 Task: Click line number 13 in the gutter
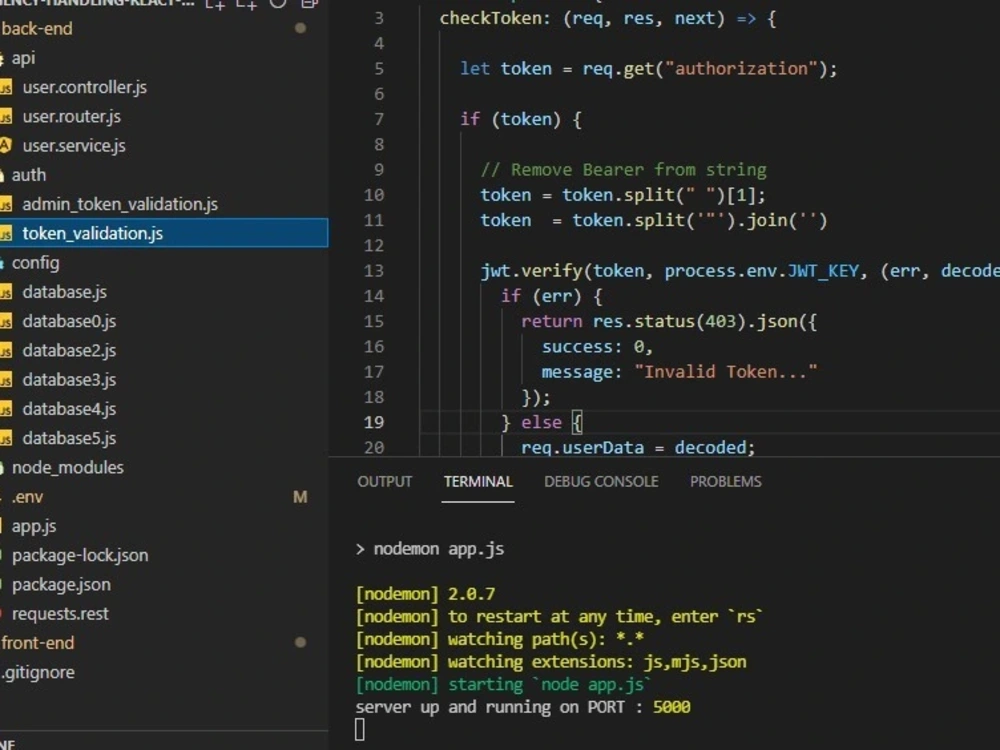coord(374,270)
